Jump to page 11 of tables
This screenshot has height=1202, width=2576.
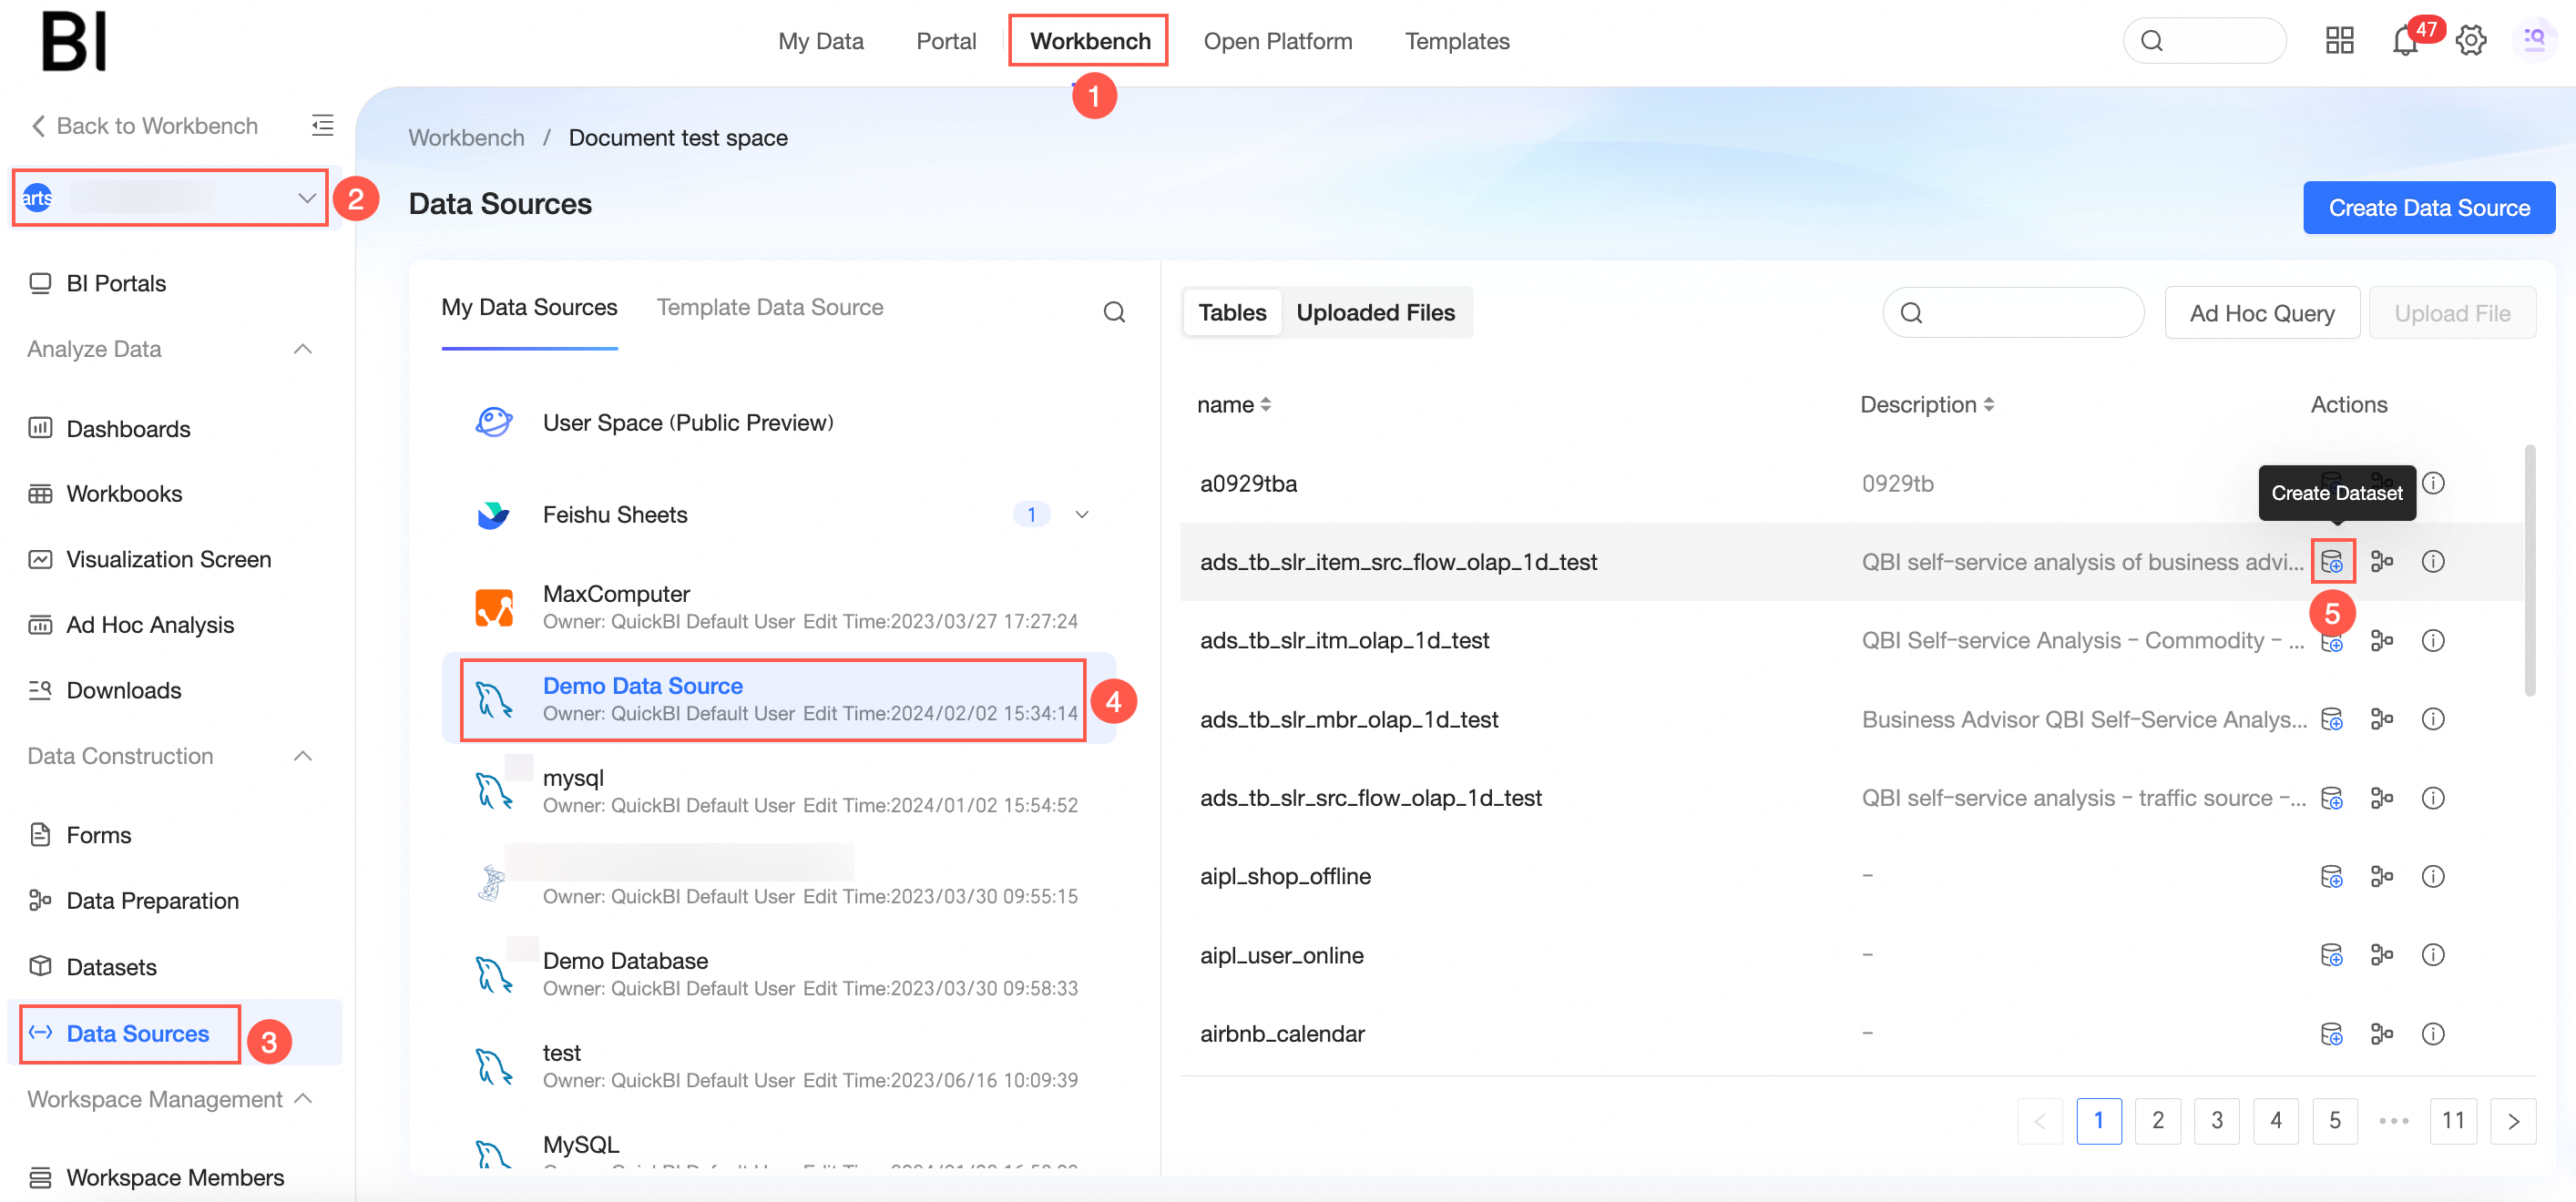(x=2452, y=1120)
